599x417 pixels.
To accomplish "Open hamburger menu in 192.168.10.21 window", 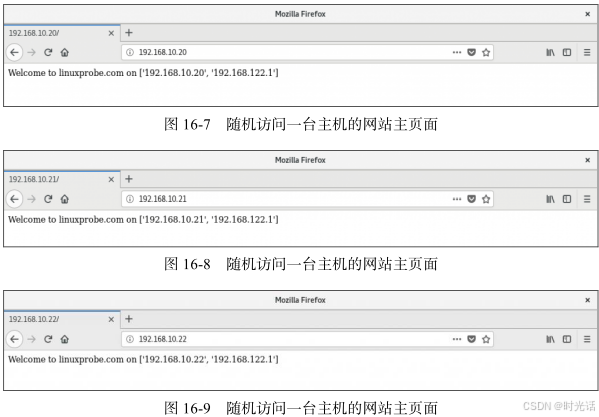I will [587, 199].
